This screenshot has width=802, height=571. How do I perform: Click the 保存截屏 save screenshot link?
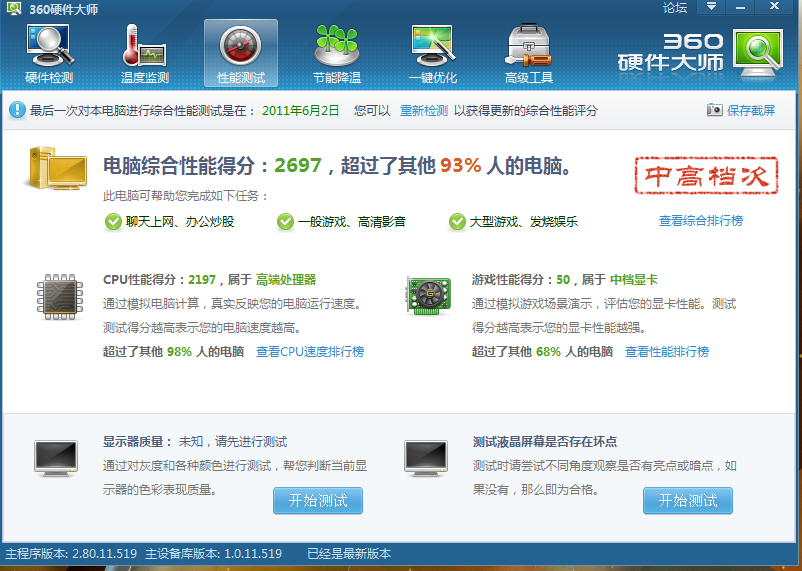[751, 111]
